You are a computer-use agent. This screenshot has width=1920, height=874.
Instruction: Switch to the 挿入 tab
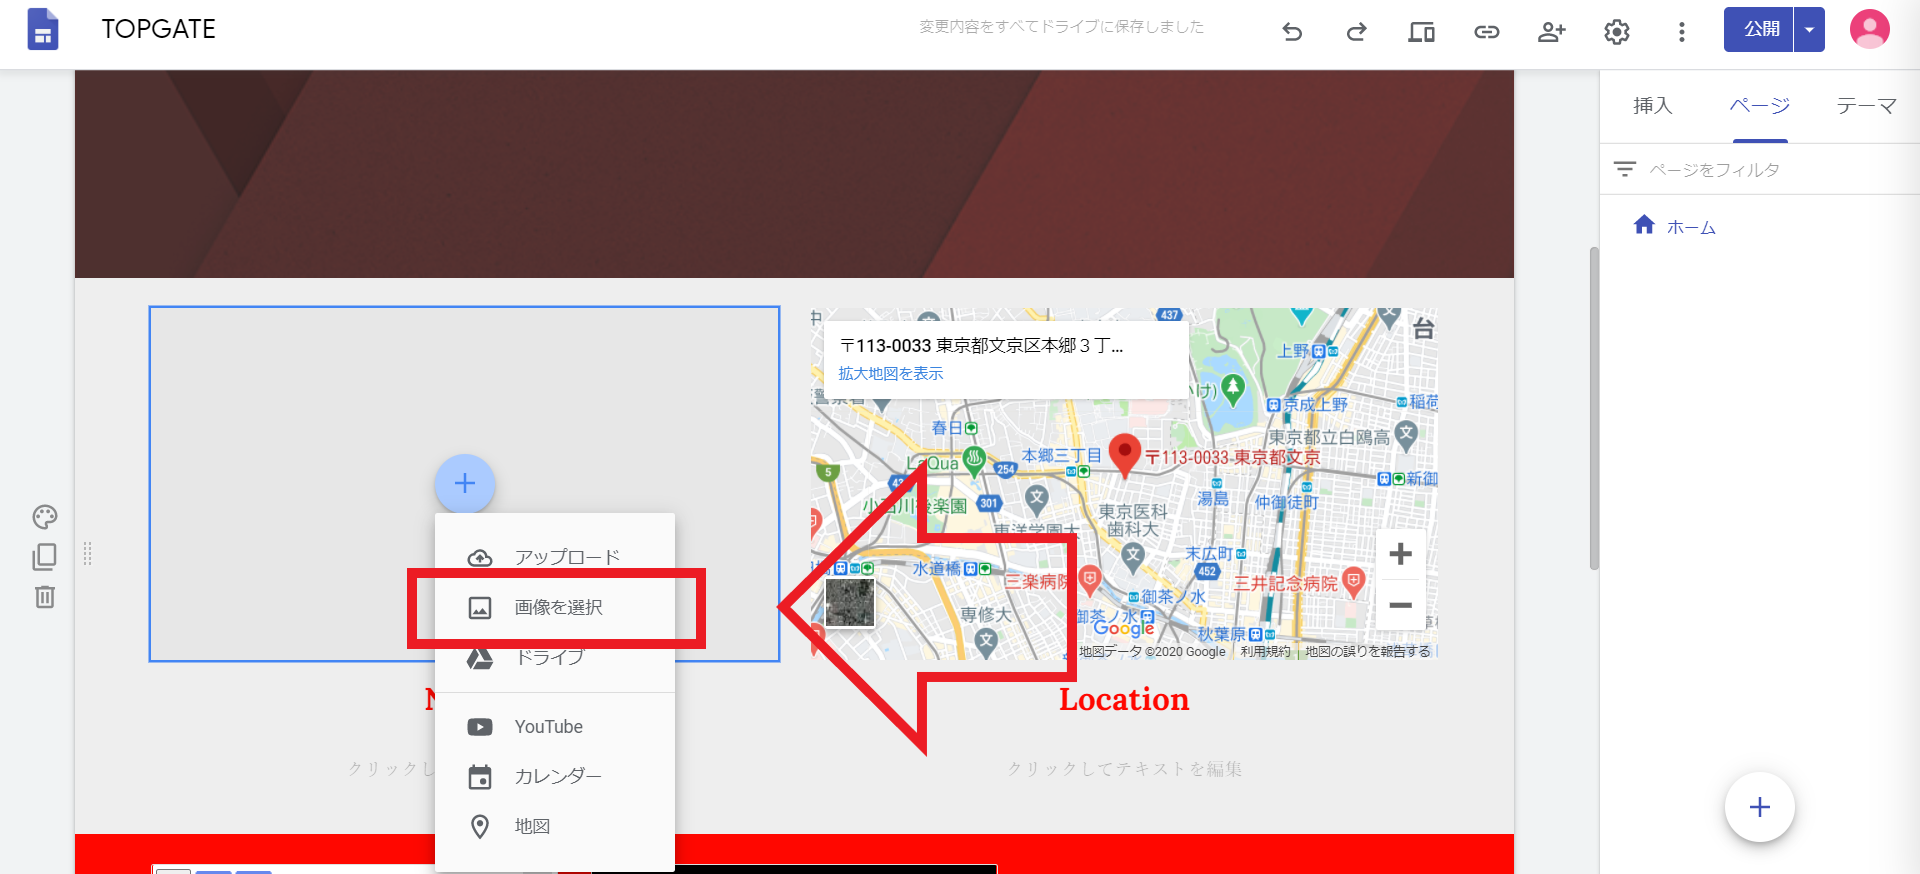(1652, 106)
